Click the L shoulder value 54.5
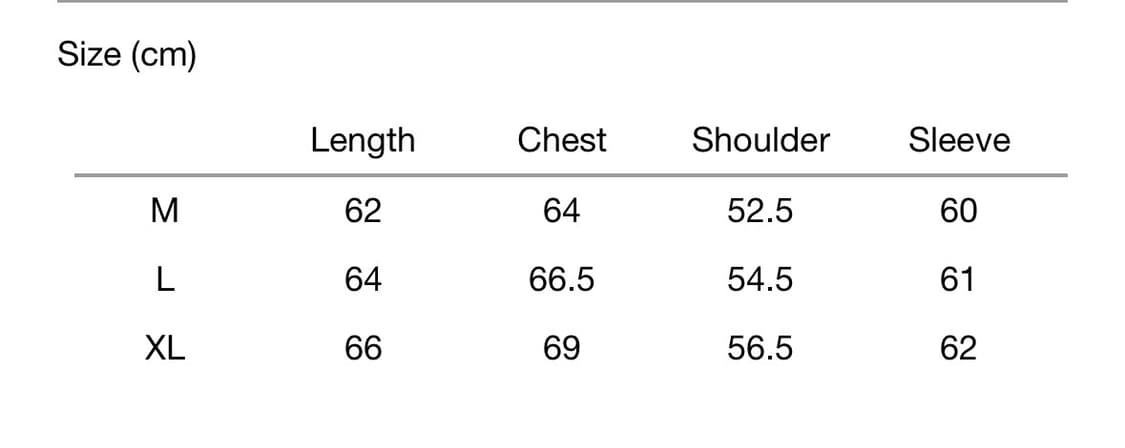The width and height of the screenshot is (1125, 448). tap(760, 280)
